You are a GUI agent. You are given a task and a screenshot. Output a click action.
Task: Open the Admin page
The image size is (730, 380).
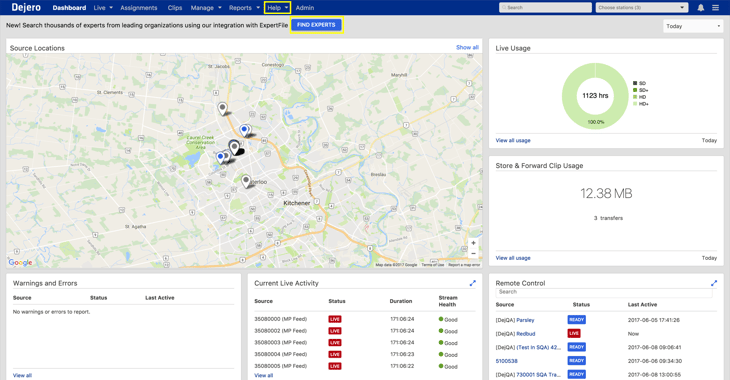click(305, 7)
